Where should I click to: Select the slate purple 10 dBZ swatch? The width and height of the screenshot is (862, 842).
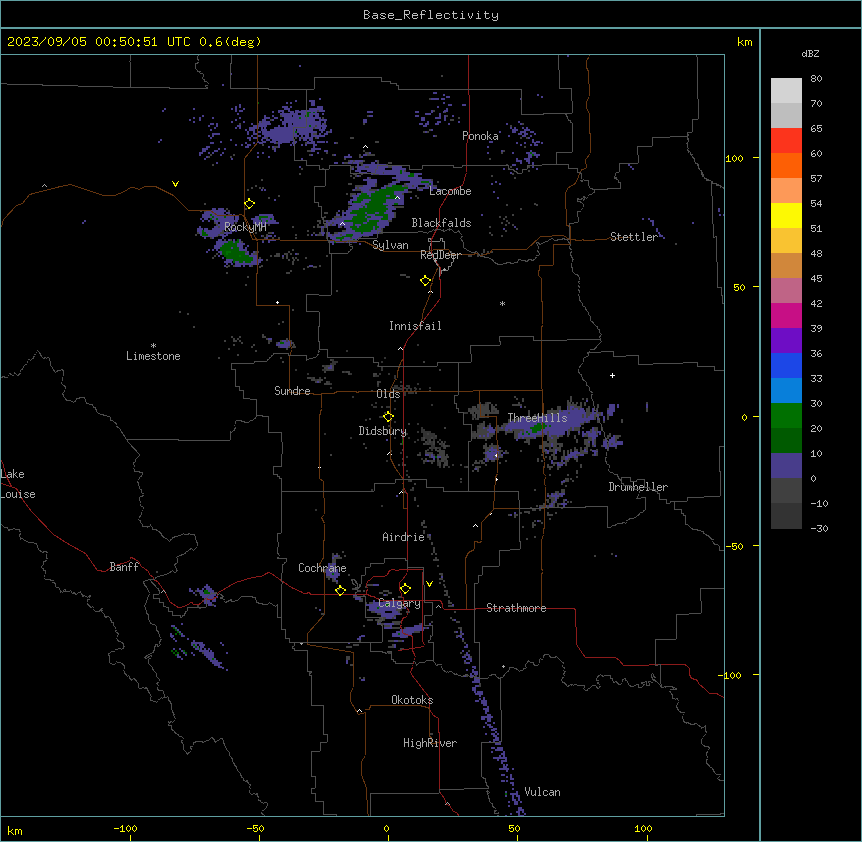(x=786, y=466)
